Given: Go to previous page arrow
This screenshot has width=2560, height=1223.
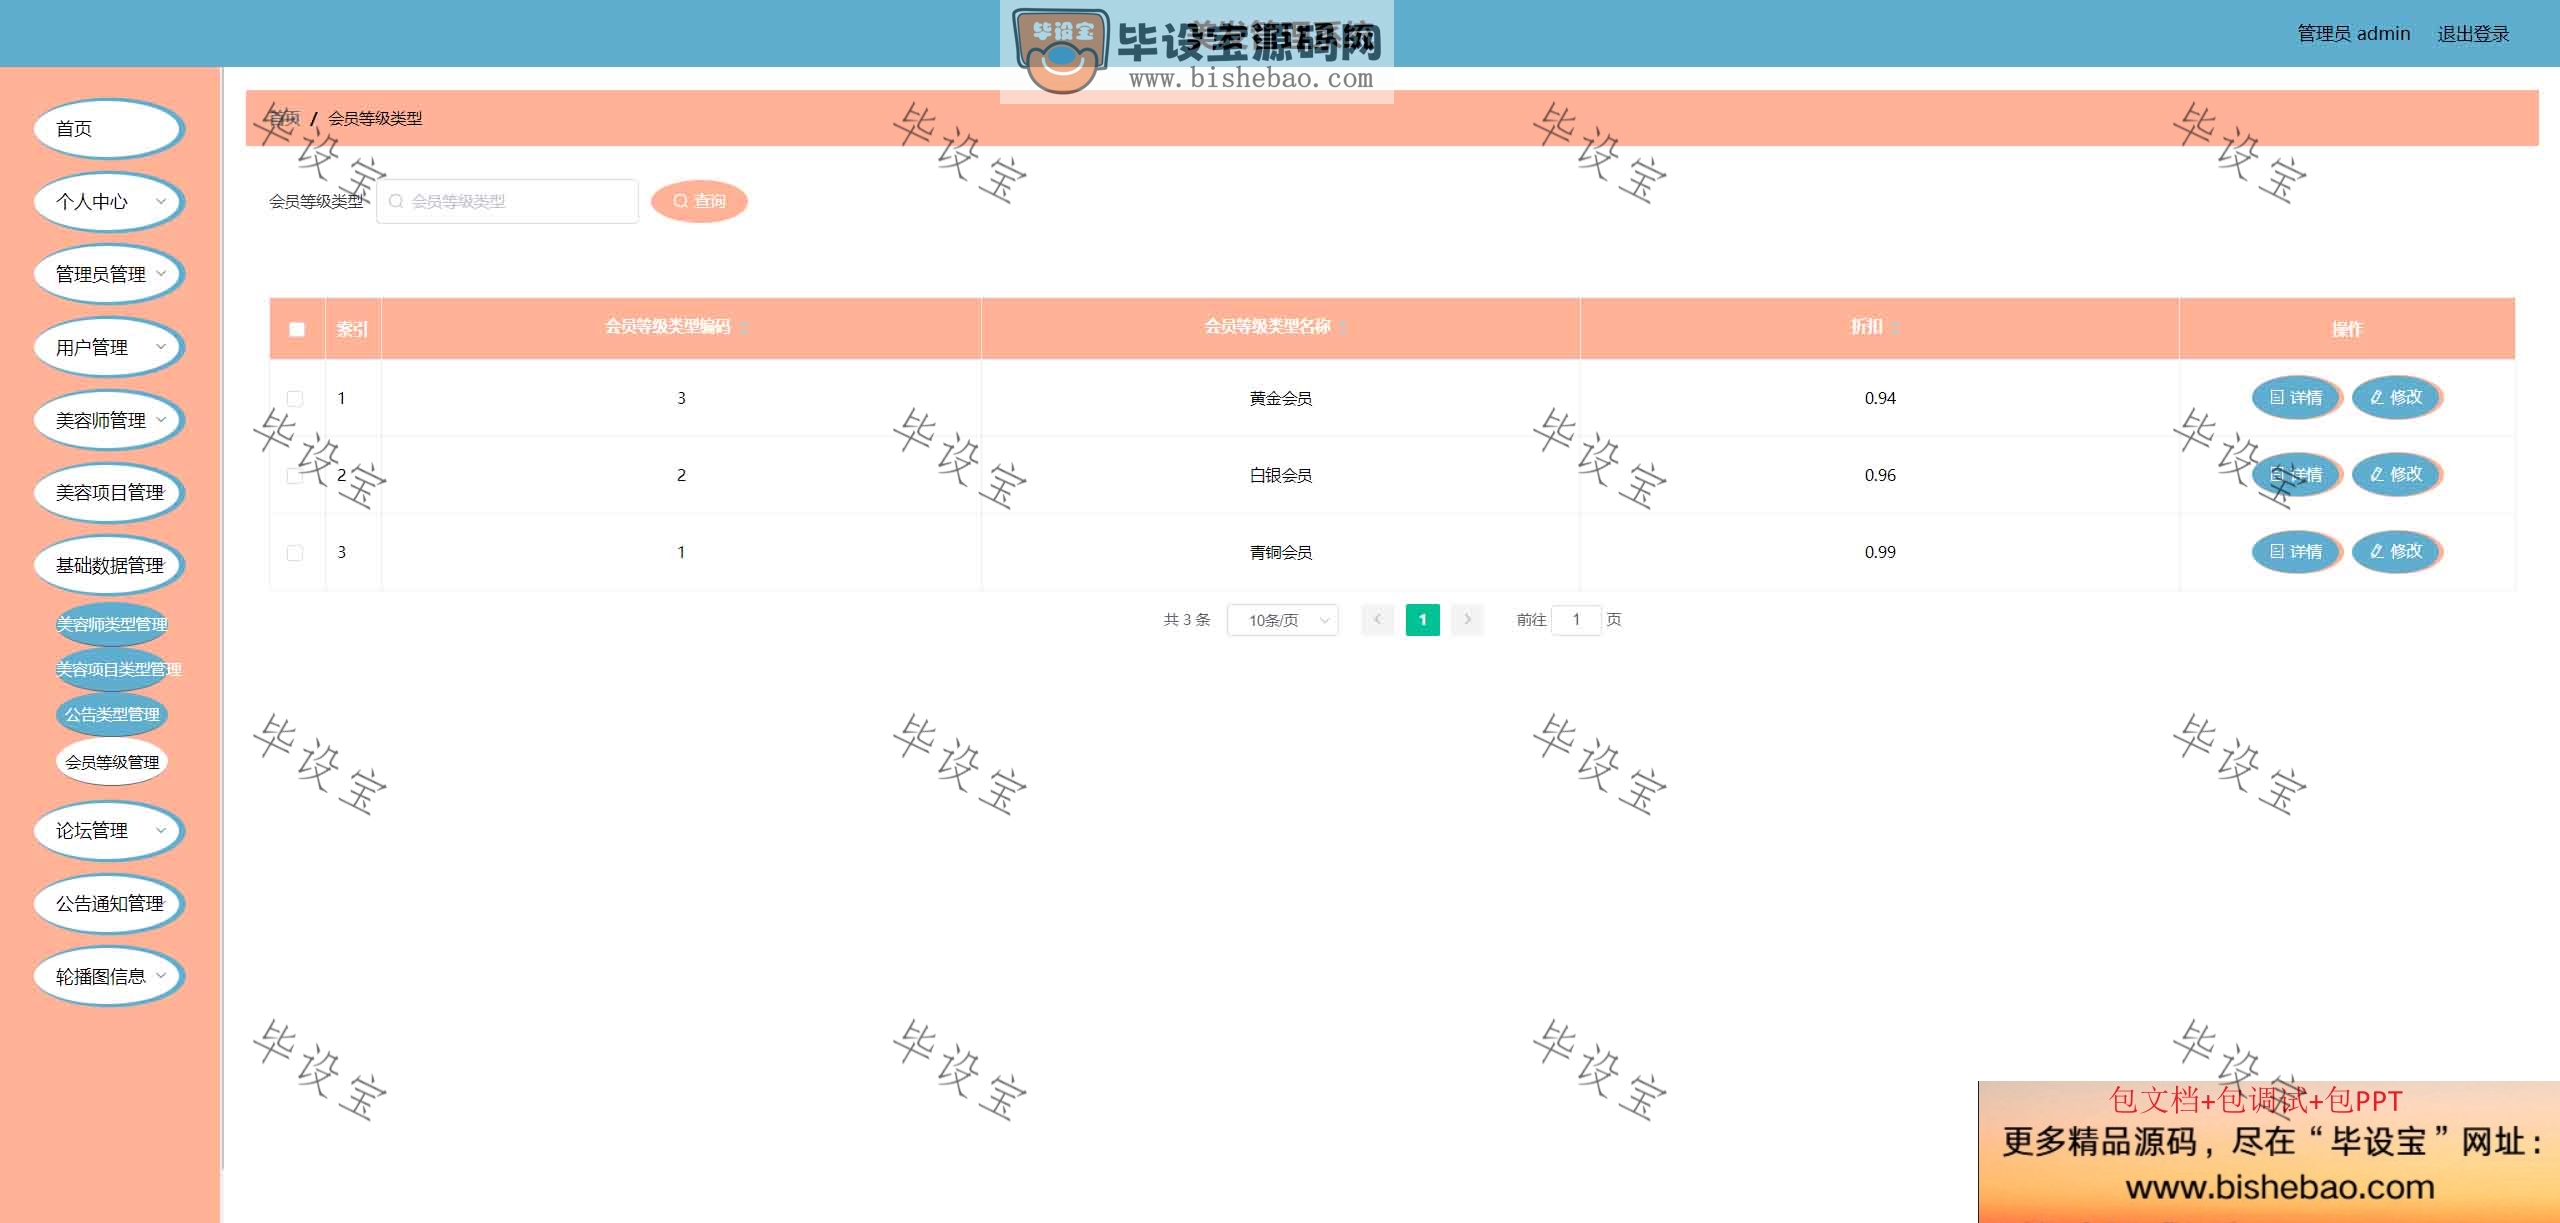Looking at the screenshot, I should 1377,620.
